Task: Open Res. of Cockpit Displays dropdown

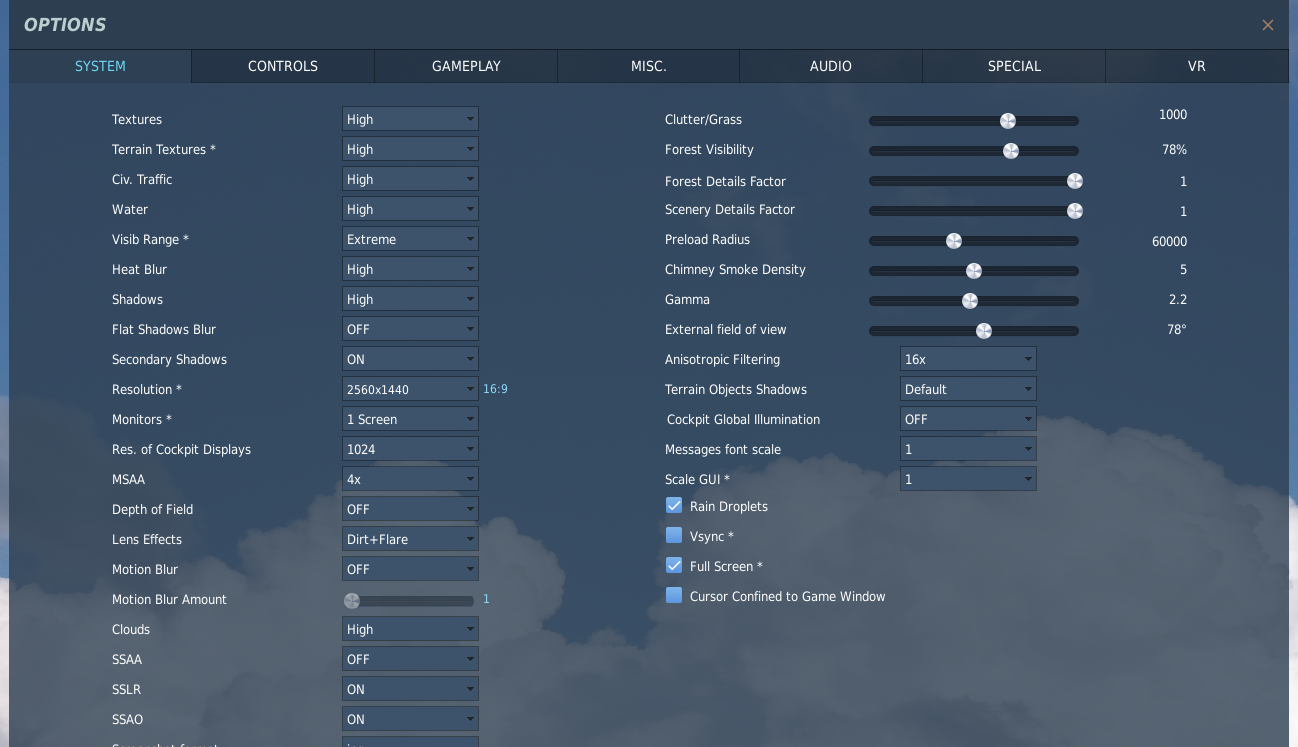Action: click(x=410, y=449)
